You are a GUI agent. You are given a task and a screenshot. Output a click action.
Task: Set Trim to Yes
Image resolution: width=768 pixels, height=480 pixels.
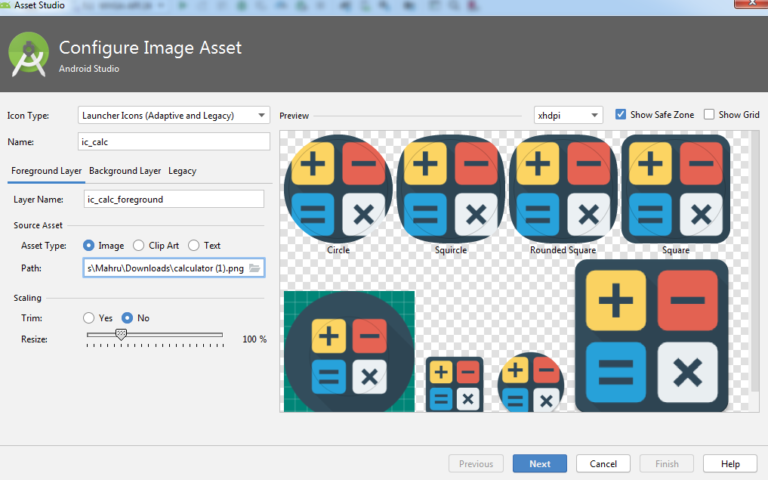[89, 318]
